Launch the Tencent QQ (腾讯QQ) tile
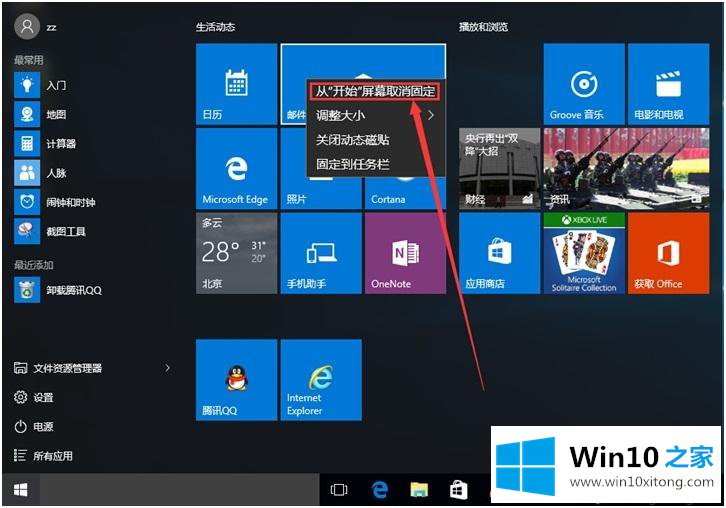 (x=237, y=380)
